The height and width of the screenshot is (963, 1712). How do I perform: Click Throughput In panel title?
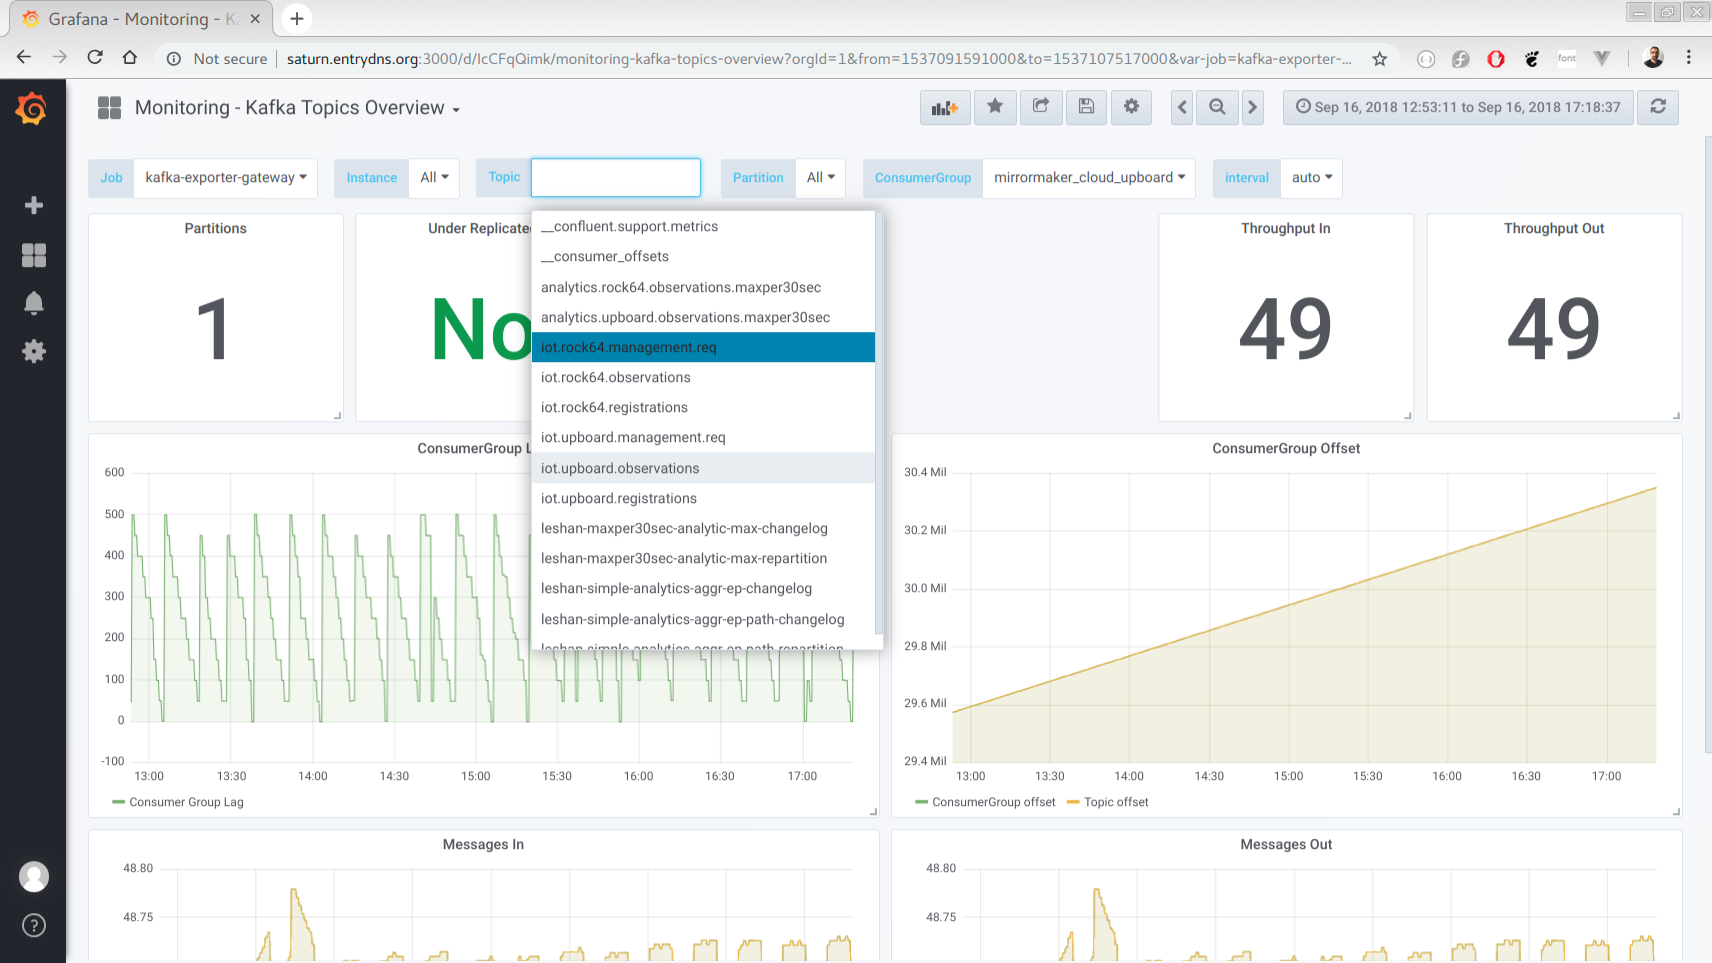pos(1286,228)
